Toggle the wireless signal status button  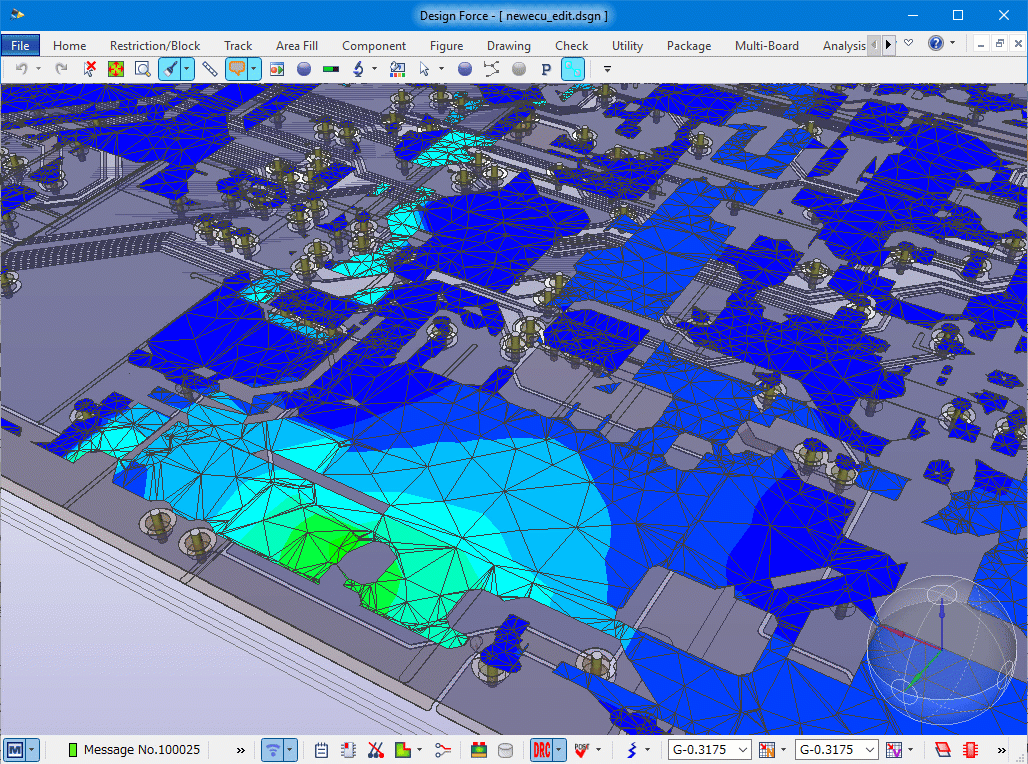coord(272,750)
